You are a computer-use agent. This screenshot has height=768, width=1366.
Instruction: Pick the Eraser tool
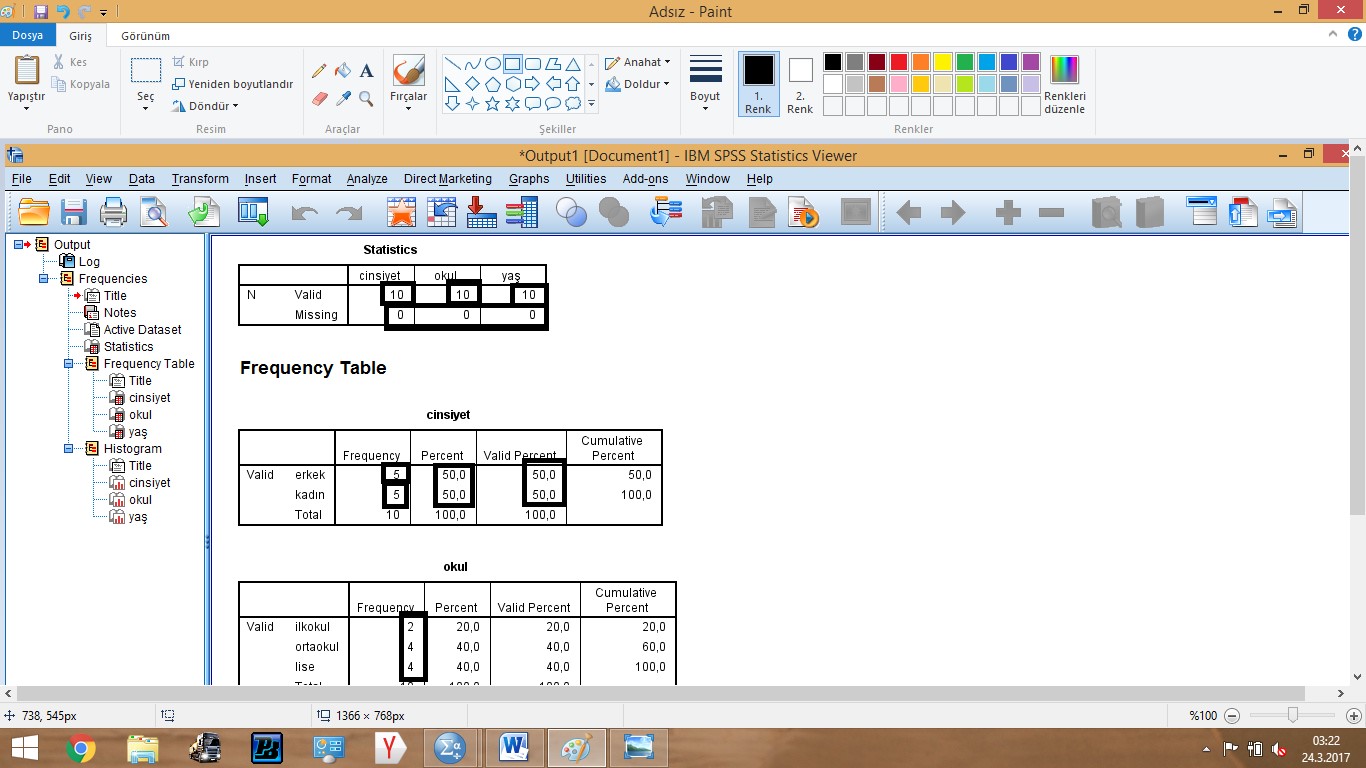[x=320, y=98]
